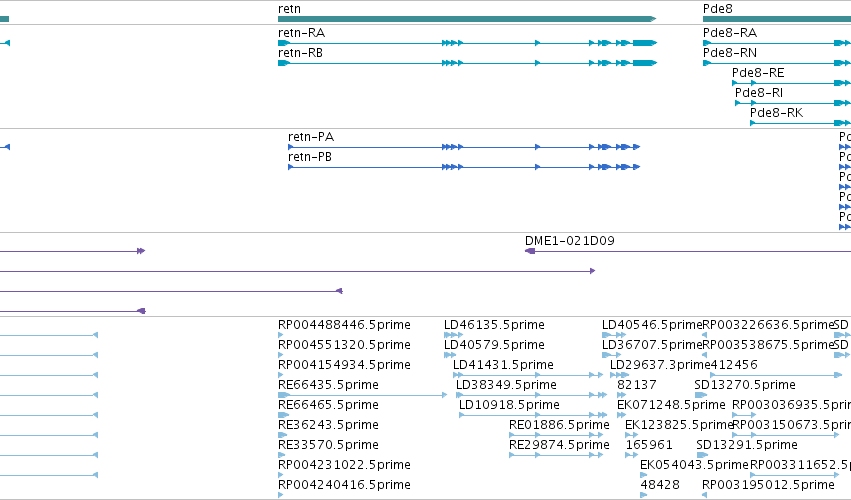Click the EK071248.5prime EST label
The height and width of the screenshot is (500, 851).
tap(671, 405)
